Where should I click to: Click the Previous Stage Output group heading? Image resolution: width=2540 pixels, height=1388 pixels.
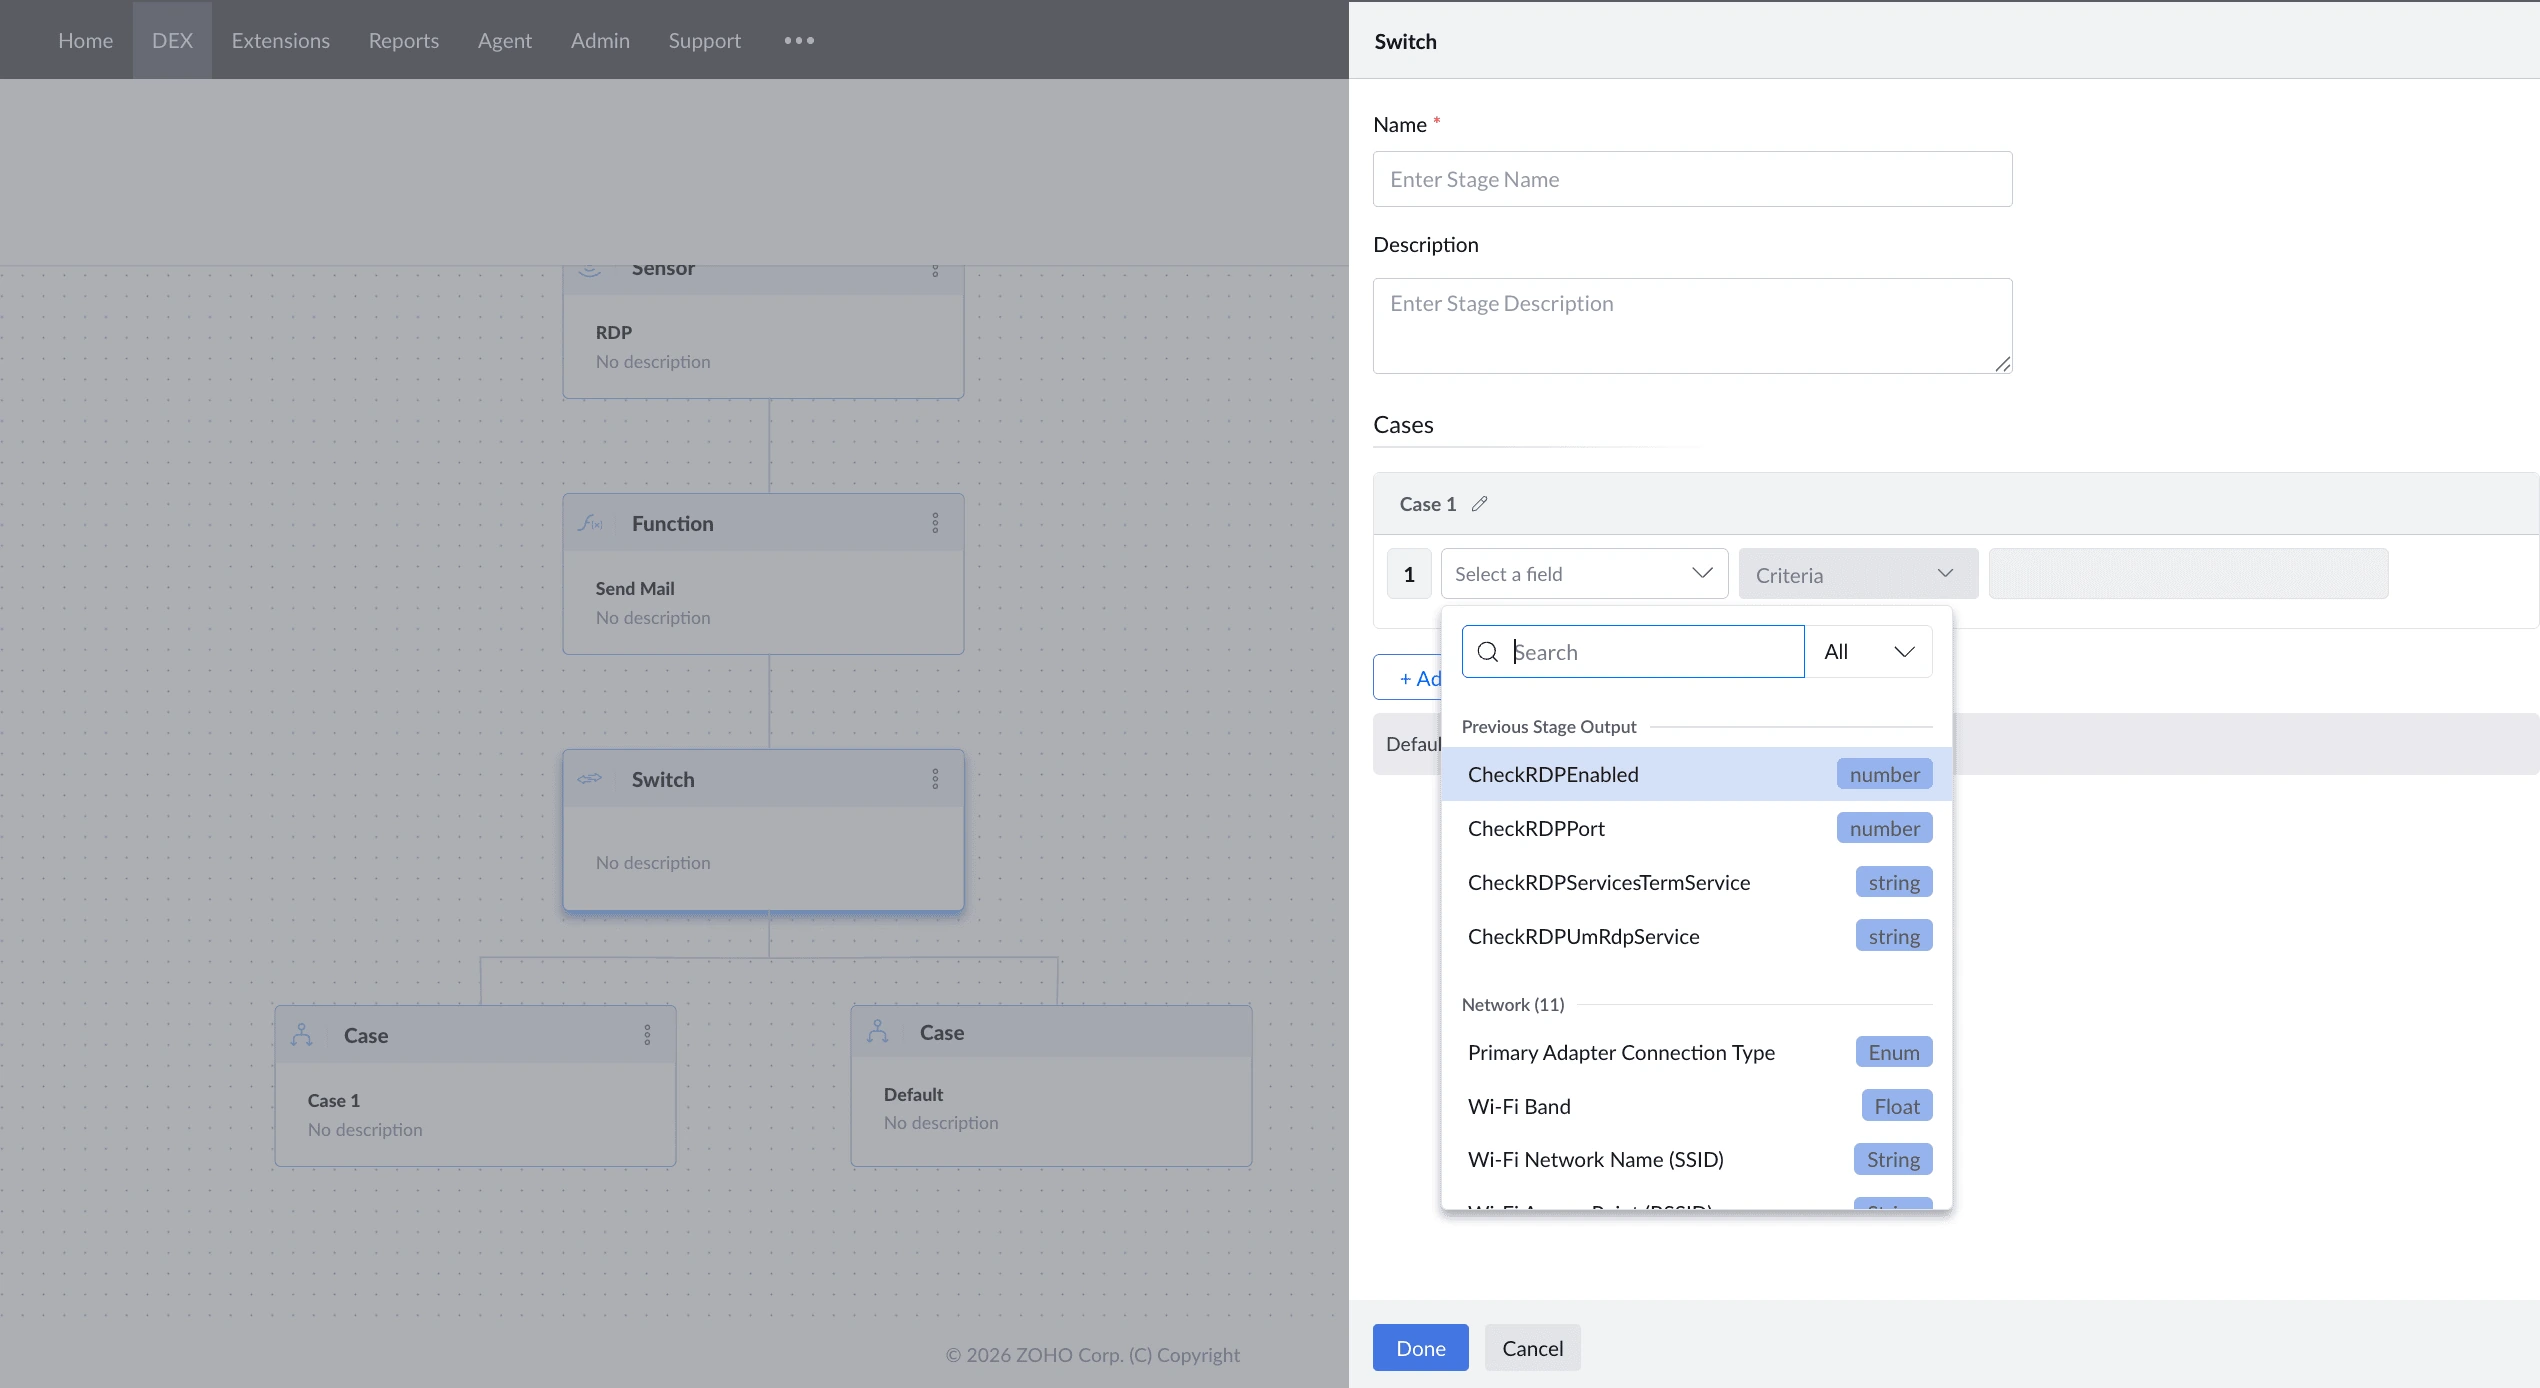coord(1549,727)
